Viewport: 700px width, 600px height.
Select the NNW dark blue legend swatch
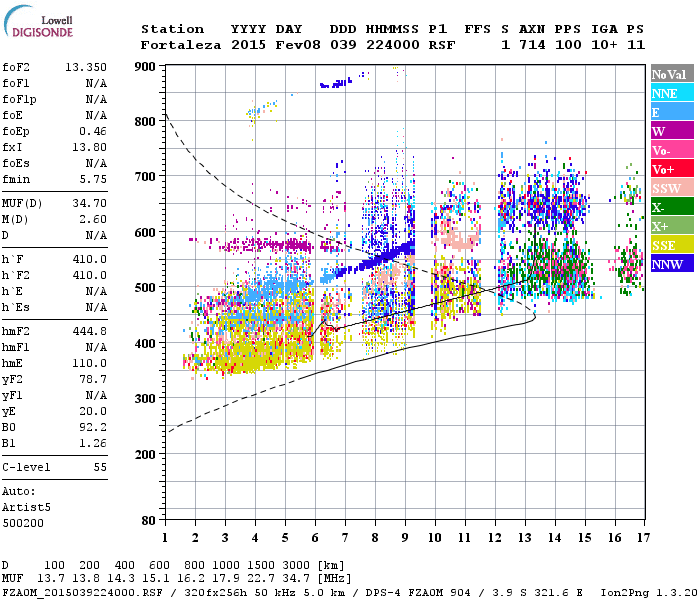(672, 263)
